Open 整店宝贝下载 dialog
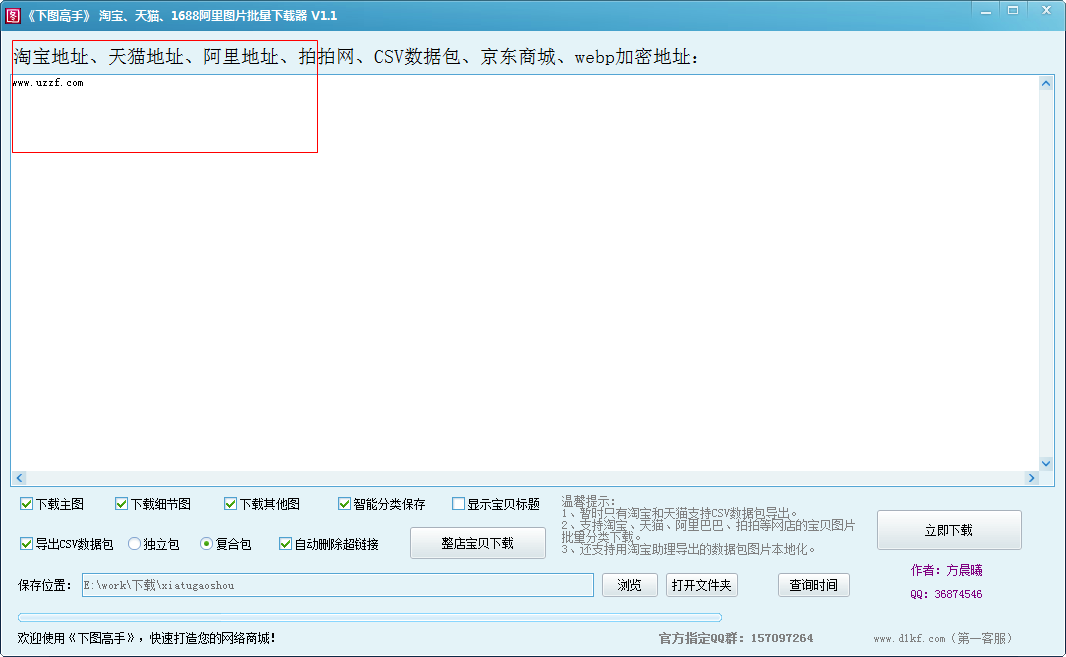This screenshot has width=1066, height=657. 477,543
